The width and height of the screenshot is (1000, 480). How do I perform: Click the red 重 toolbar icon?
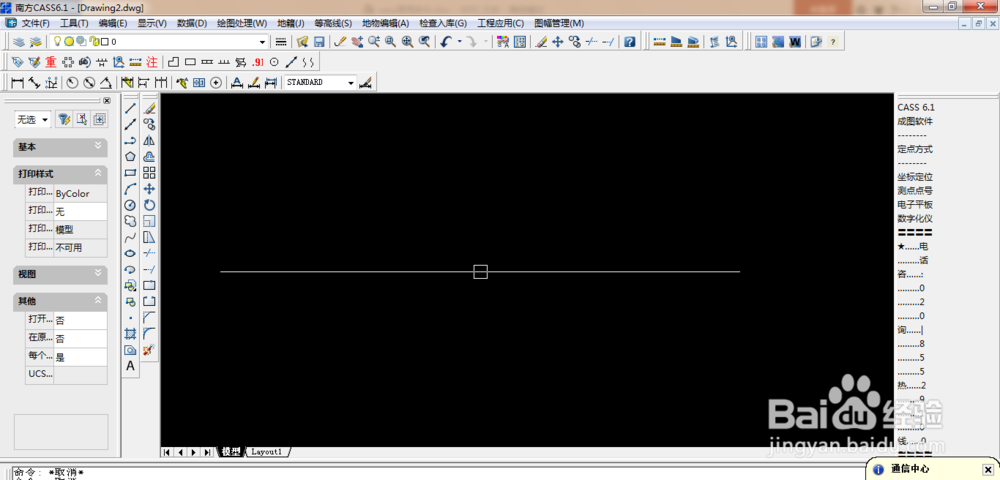point(51,62)
